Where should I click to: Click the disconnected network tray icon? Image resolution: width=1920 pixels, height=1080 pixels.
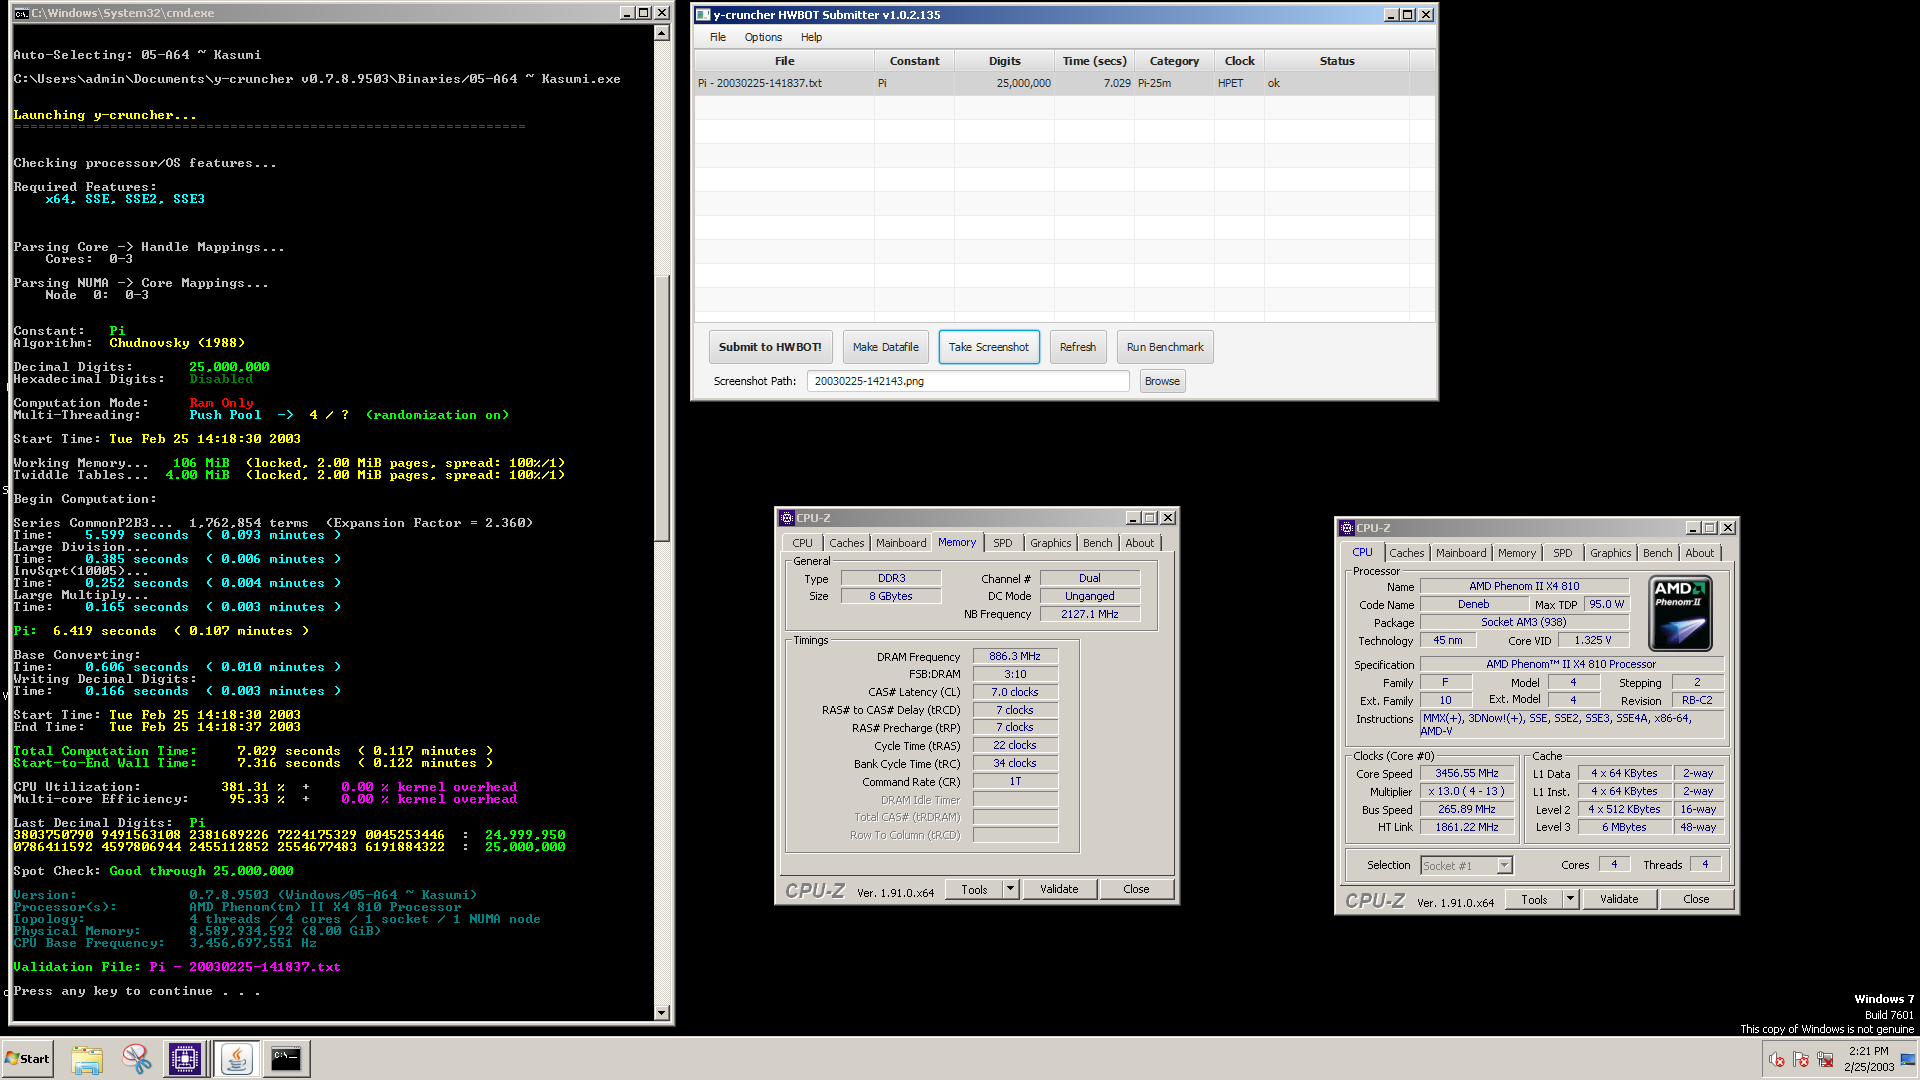pyautogui.click(x=1825, y=1060)
